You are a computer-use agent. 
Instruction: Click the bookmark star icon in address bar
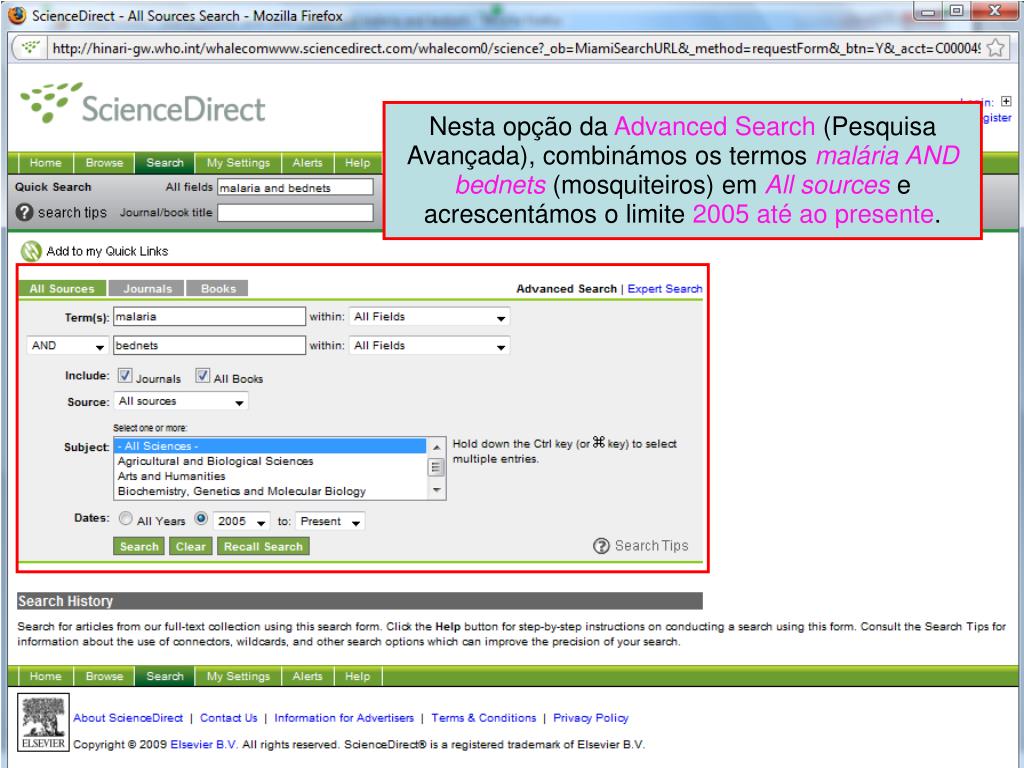995,48
